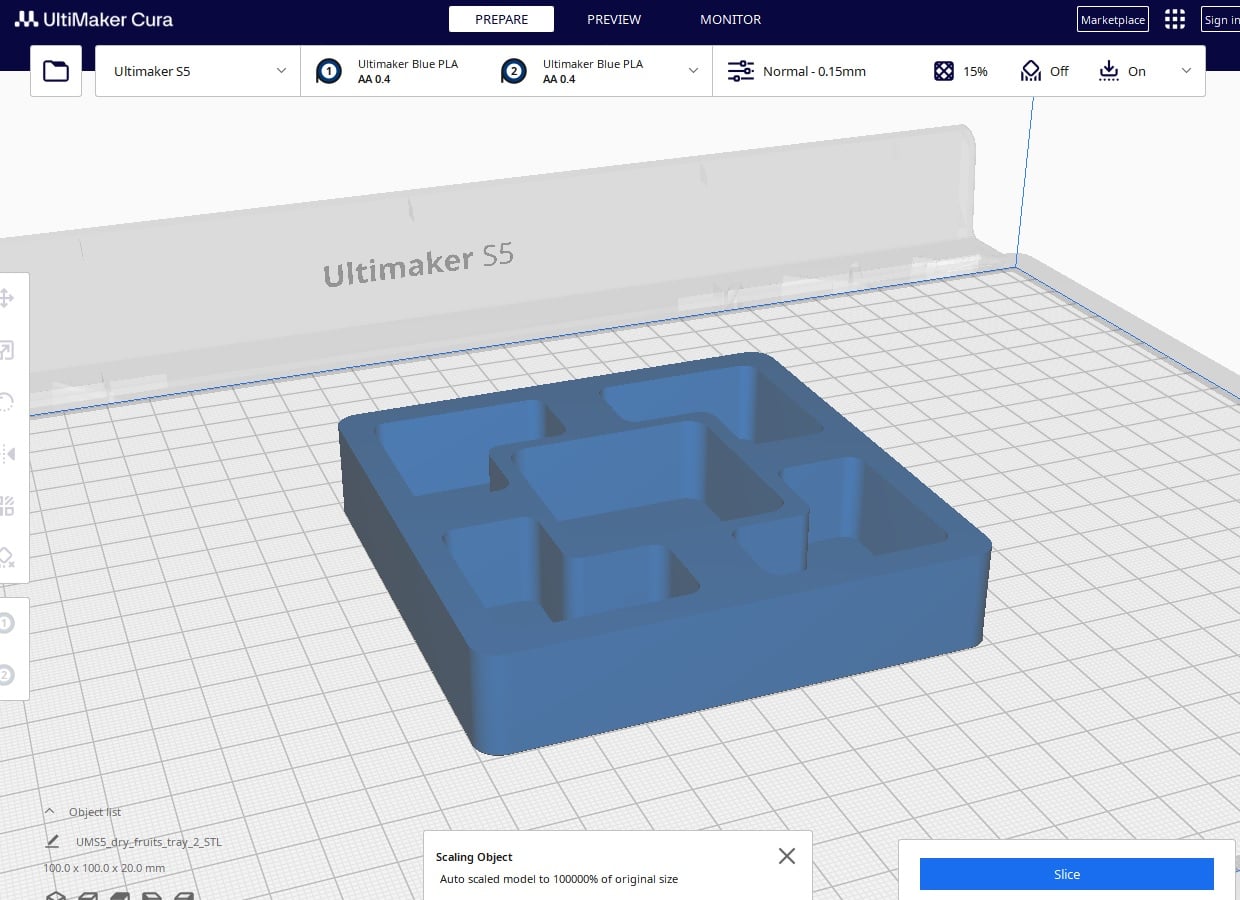
Task: Open the Marketplace
Action: point(1113,19)
